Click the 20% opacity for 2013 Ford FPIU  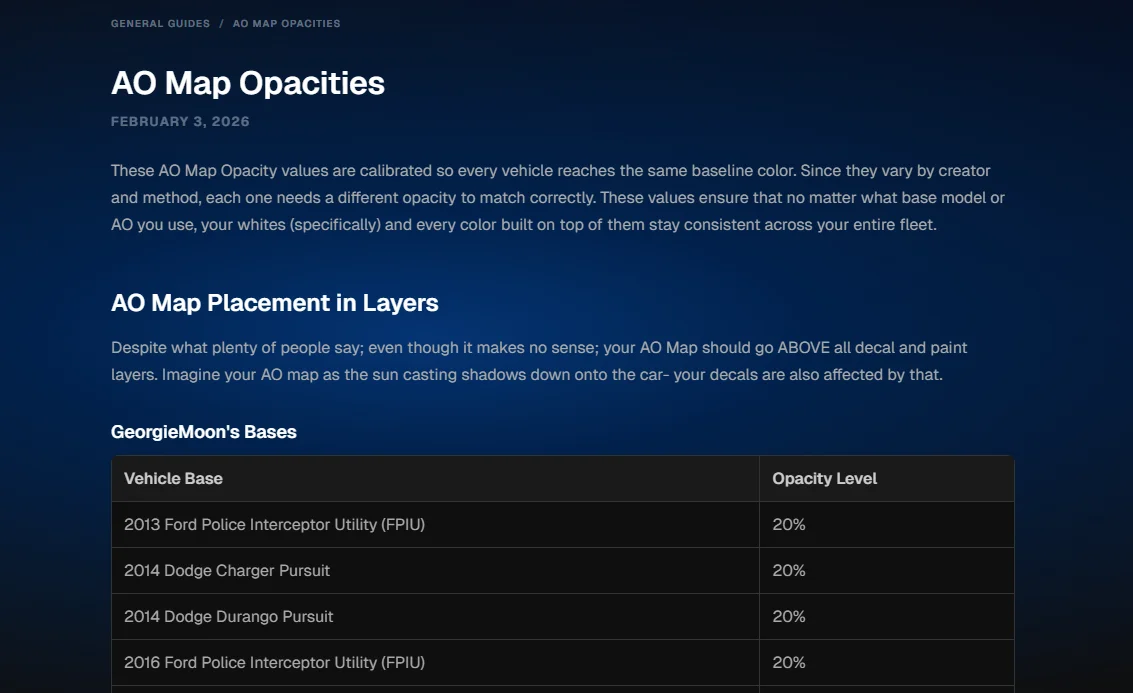(x=788, y=525)
